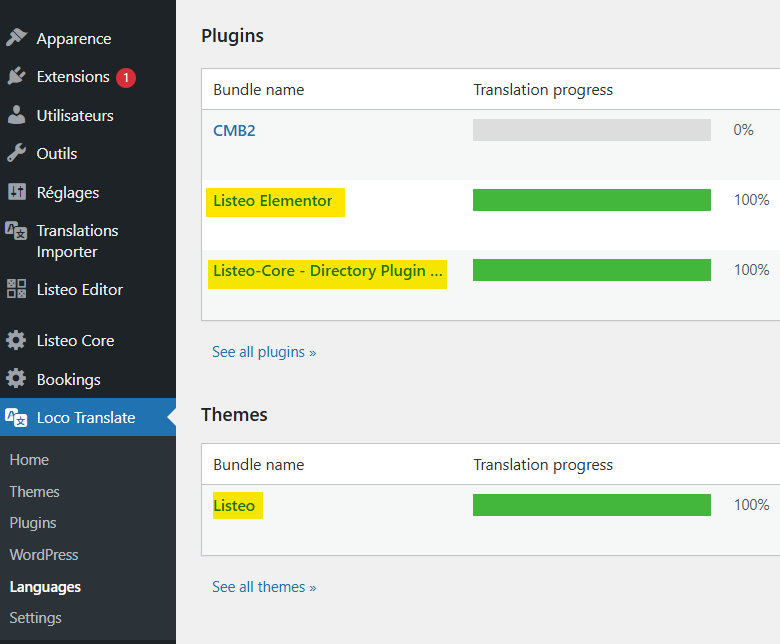The width and height of the screenshot is (780, 644).
Task: Open the CMB2 plugin bundle
Action: [x=235, y=130]
